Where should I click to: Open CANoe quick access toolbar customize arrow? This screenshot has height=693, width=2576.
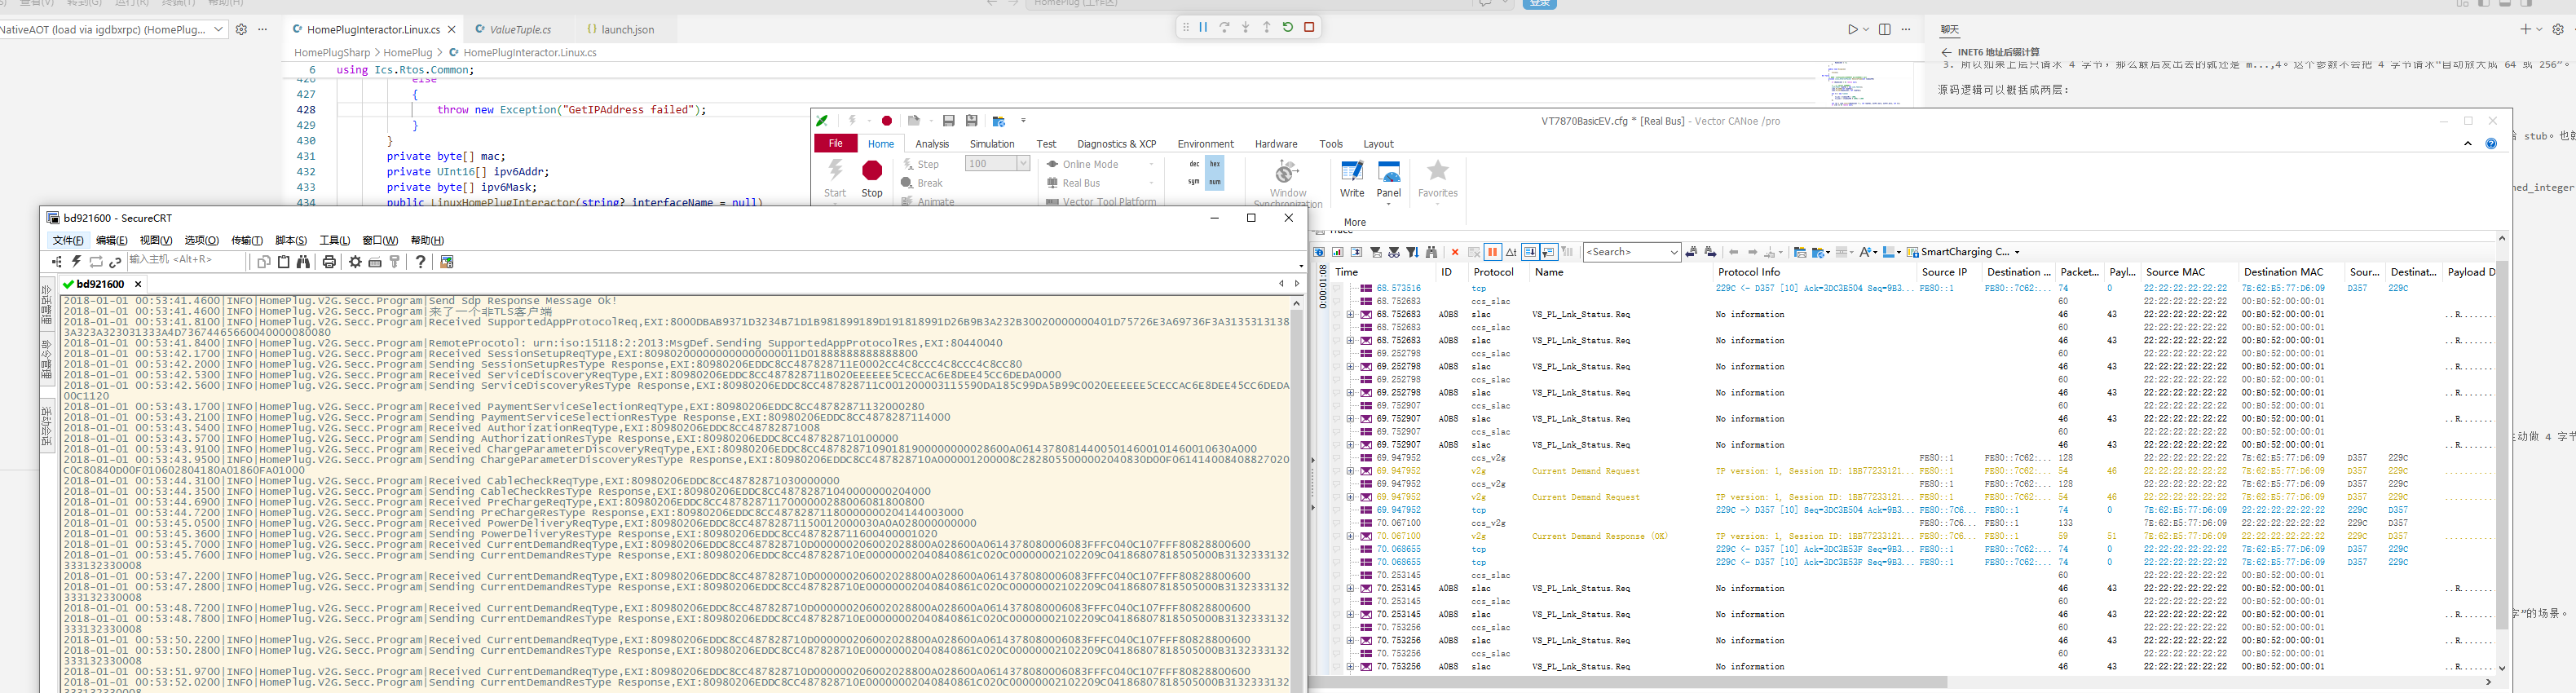(x=1023, y=121)
